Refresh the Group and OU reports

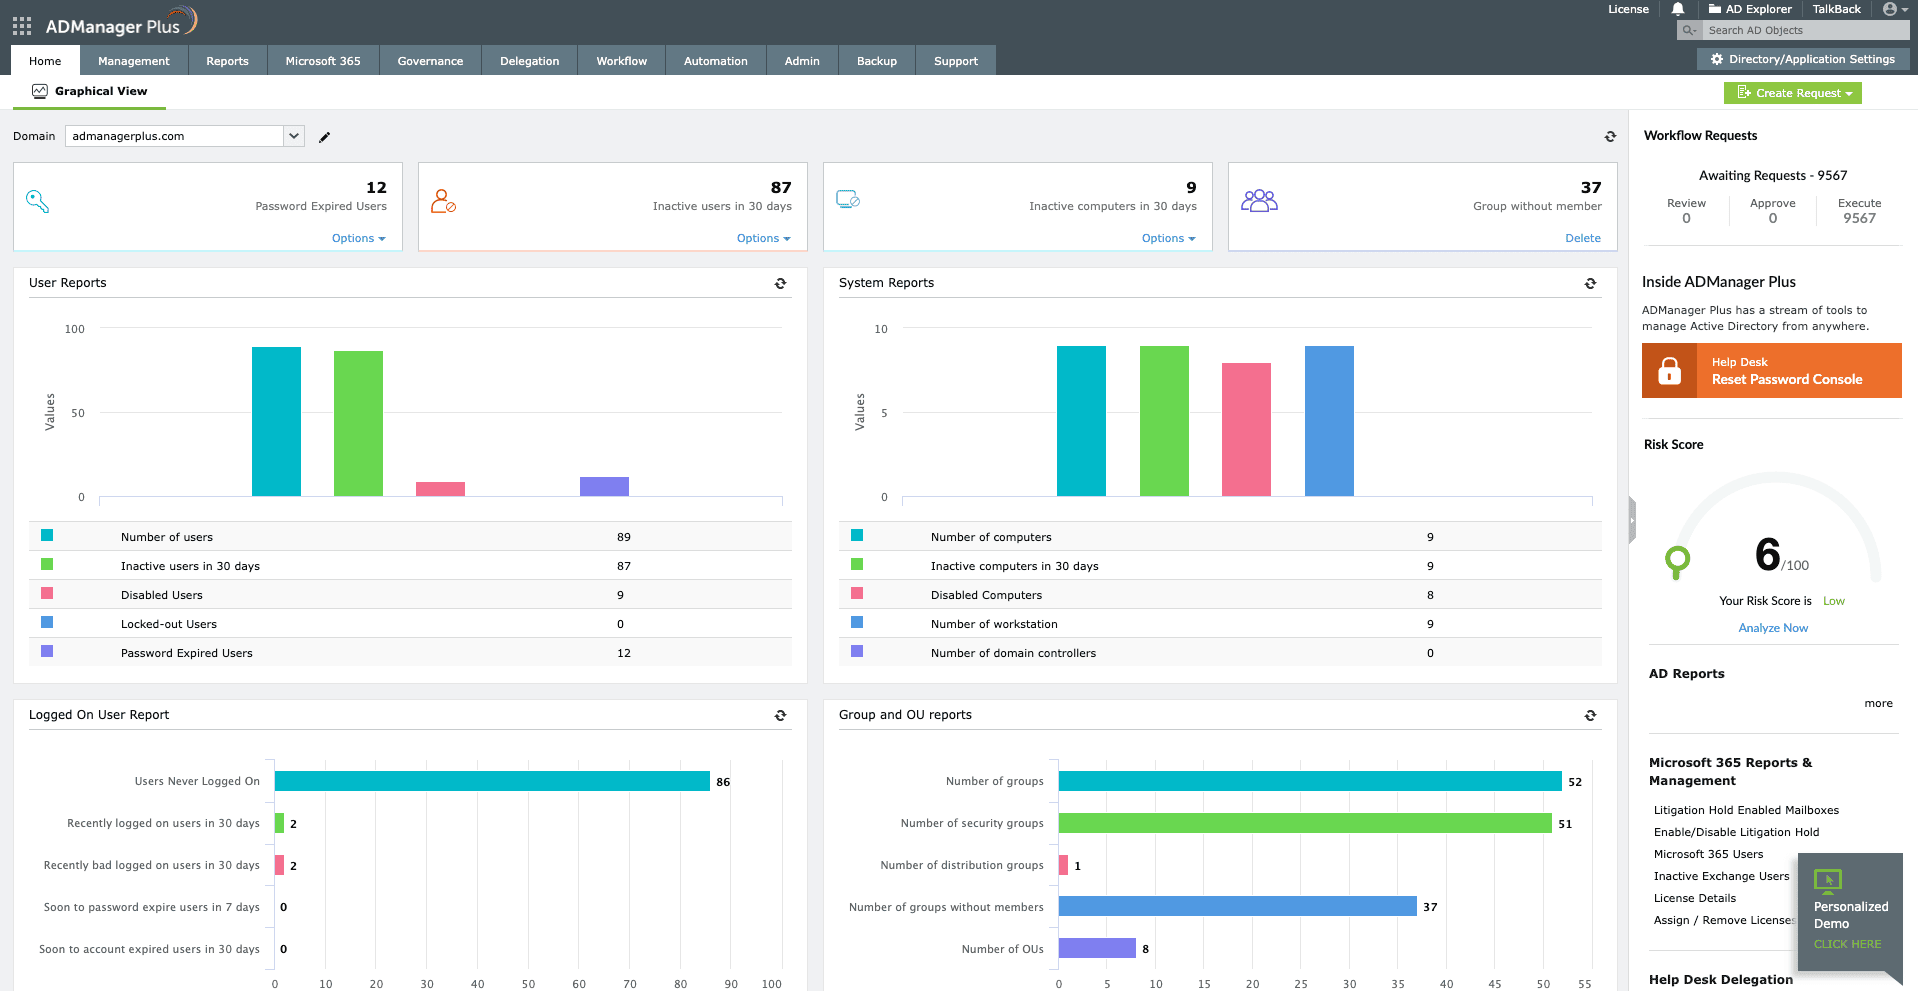coord(1590,716)
